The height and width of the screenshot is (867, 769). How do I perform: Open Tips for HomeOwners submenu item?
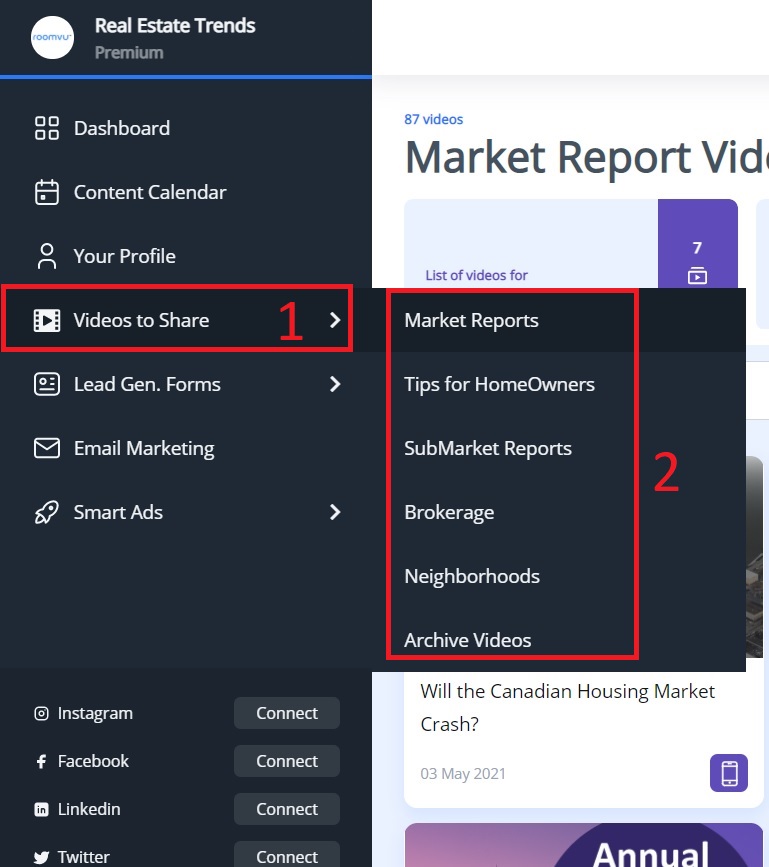click(x=499, y=384)
